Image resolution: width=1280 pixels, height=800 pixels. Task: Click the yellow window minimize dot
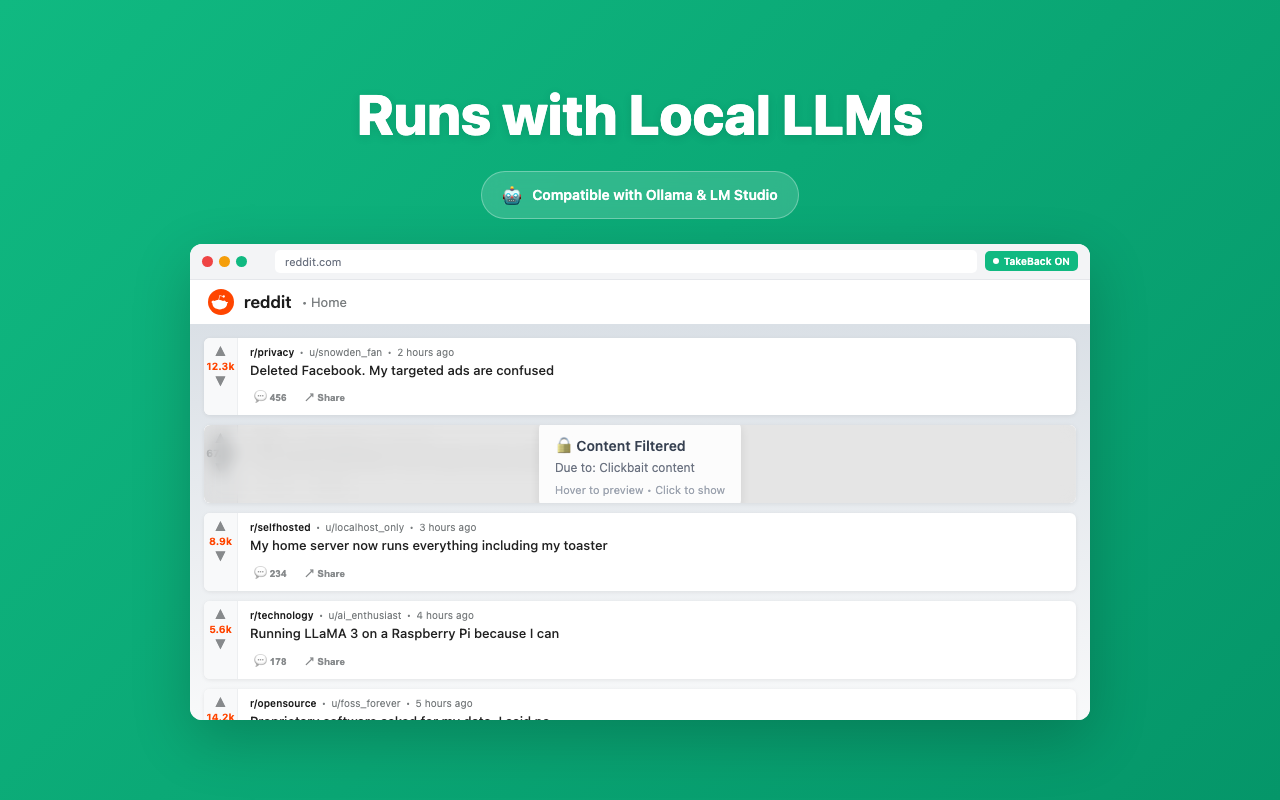(225, 262)
